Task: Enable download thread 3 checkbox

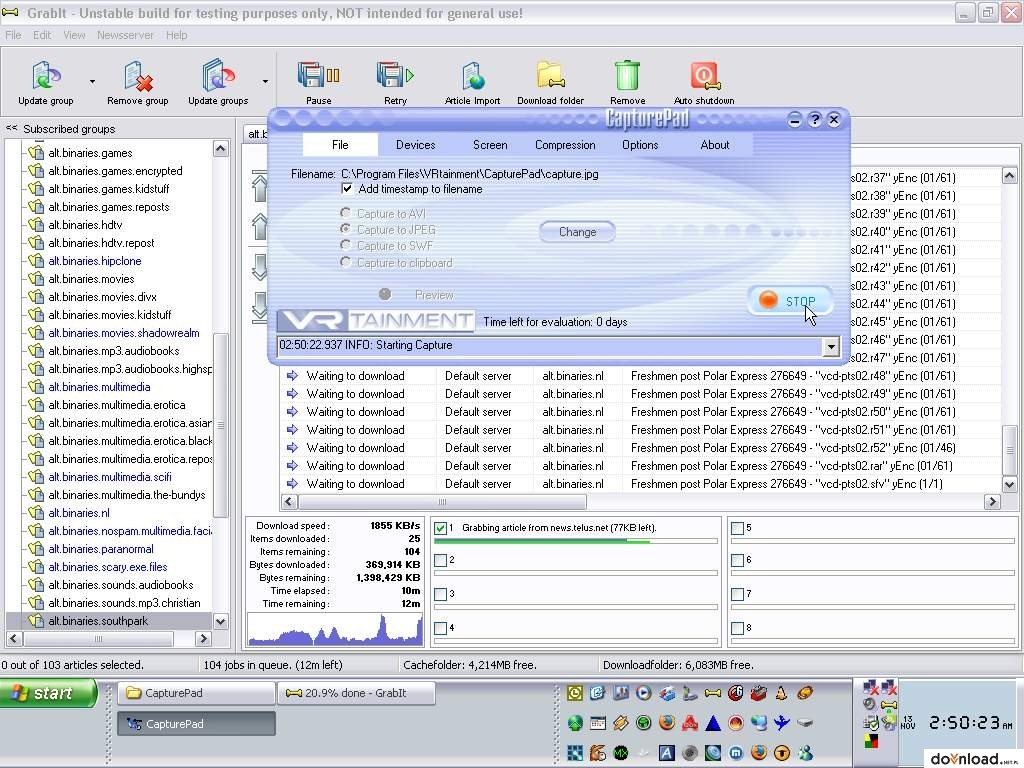Action: [x=440, y=594]
